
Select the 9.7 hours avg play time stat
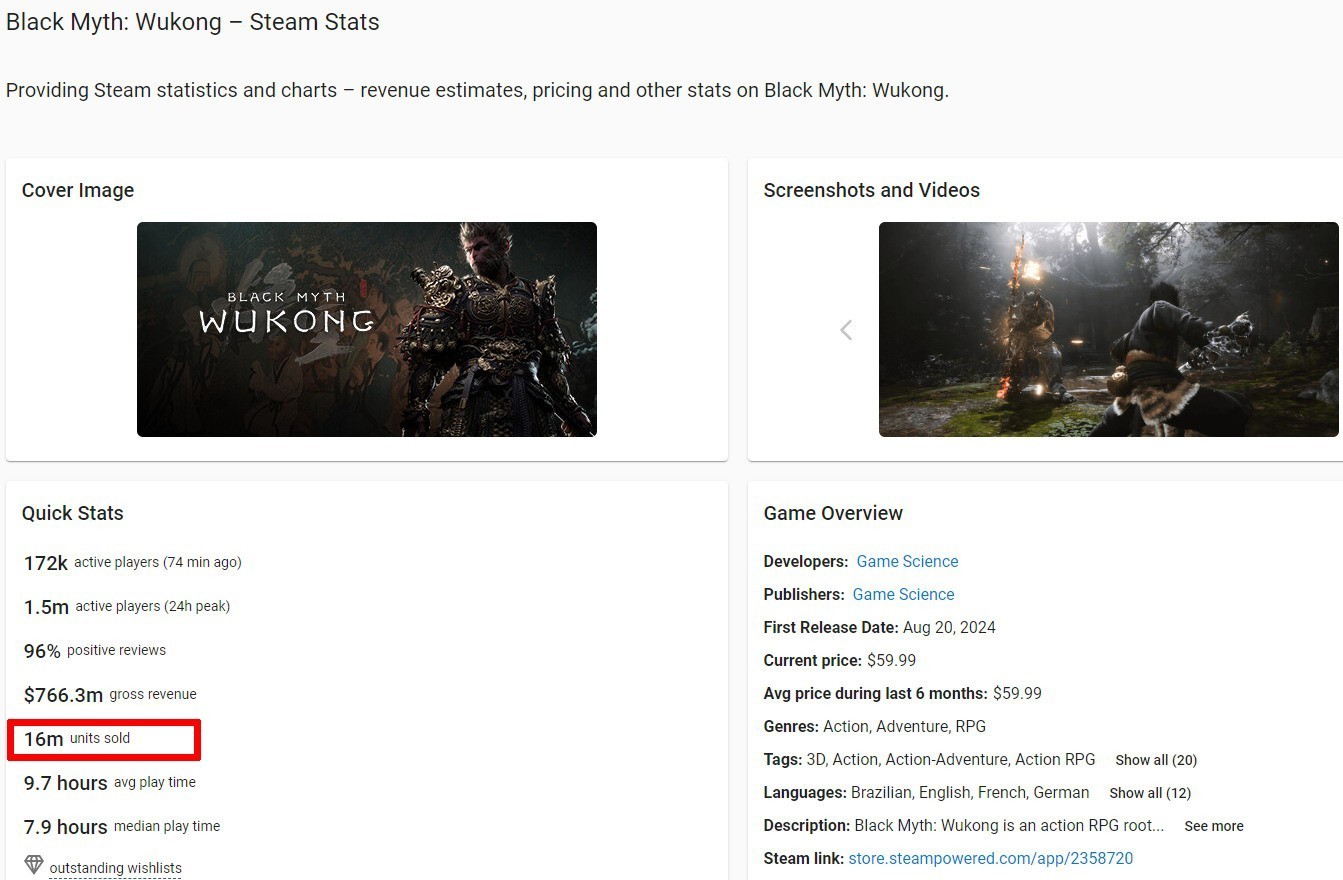pos(110,783)
